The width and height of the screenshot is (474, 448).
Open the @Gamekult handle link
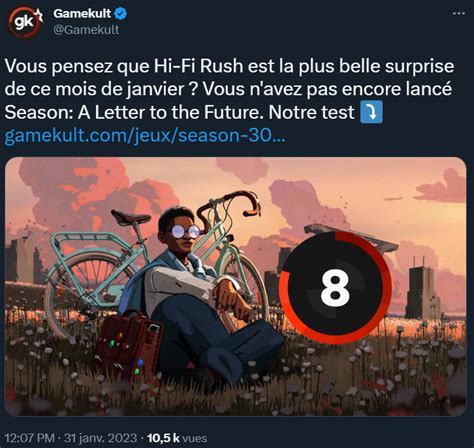pos(86,30)
